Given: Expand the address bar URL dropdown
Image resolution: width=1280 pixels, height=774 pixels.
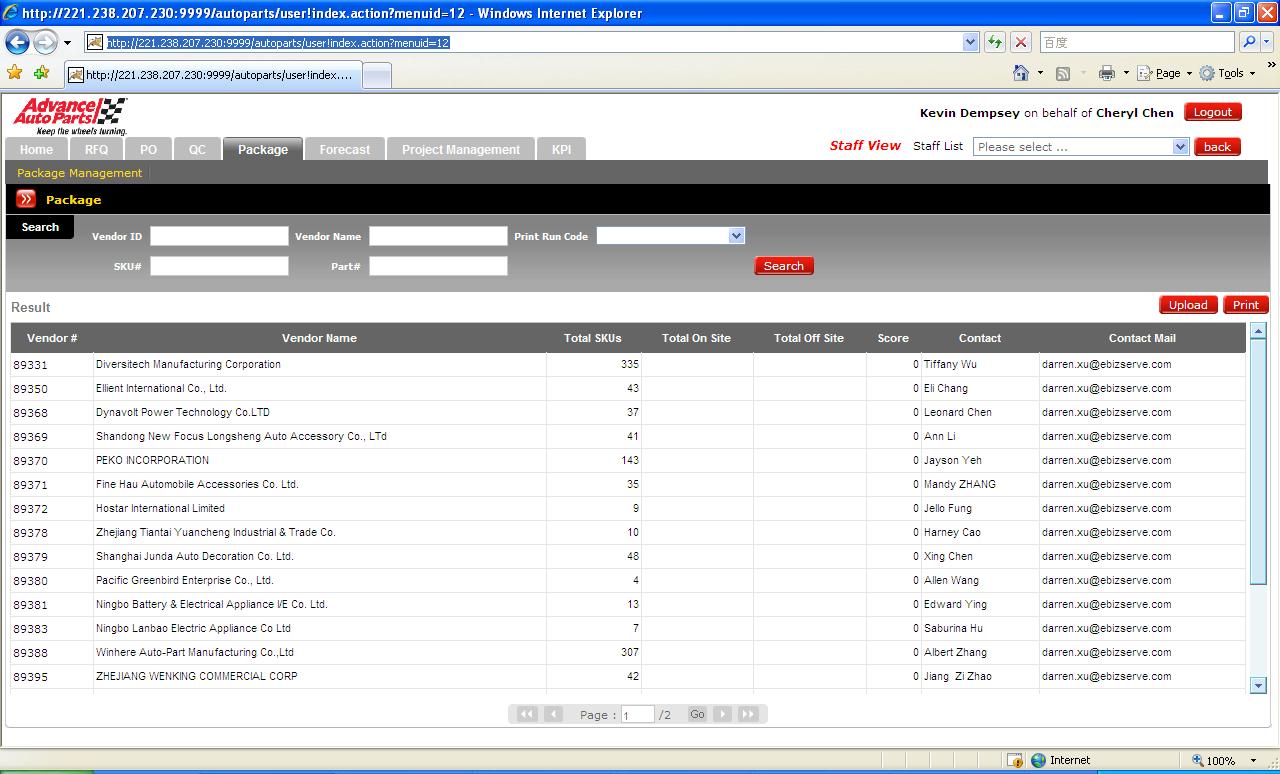Looking at the screenshot, I should tap(970, 42).
